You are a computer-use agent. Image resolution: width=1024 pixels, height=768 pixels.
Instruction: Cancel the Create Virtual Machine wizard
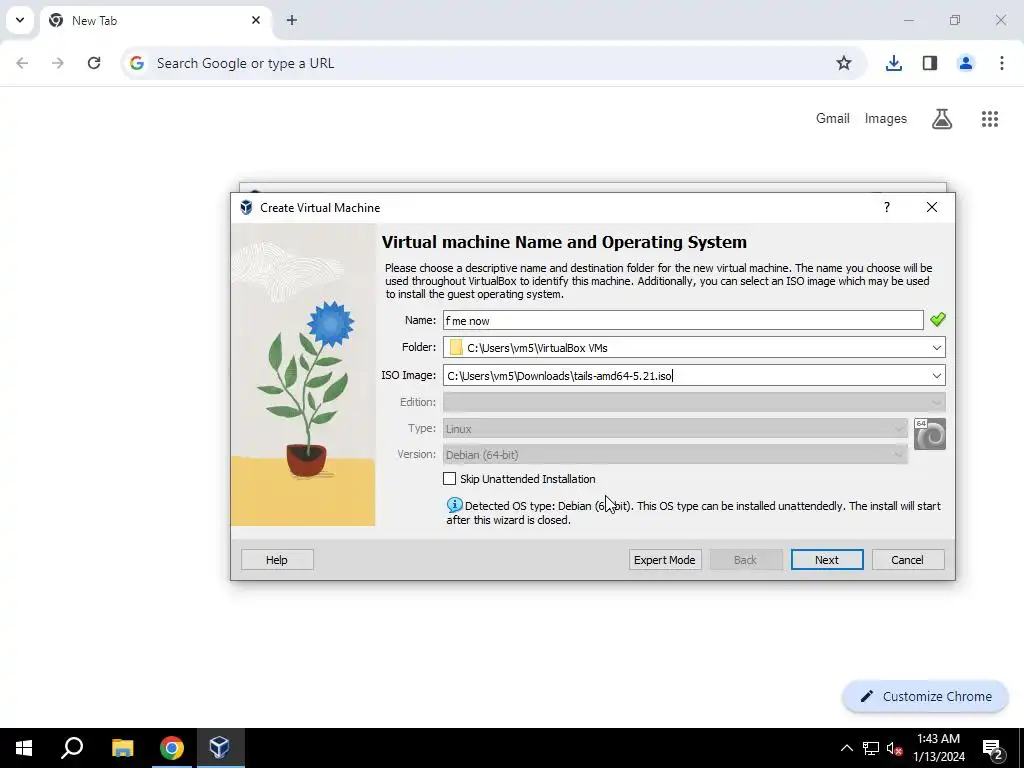tap(908, 560)
